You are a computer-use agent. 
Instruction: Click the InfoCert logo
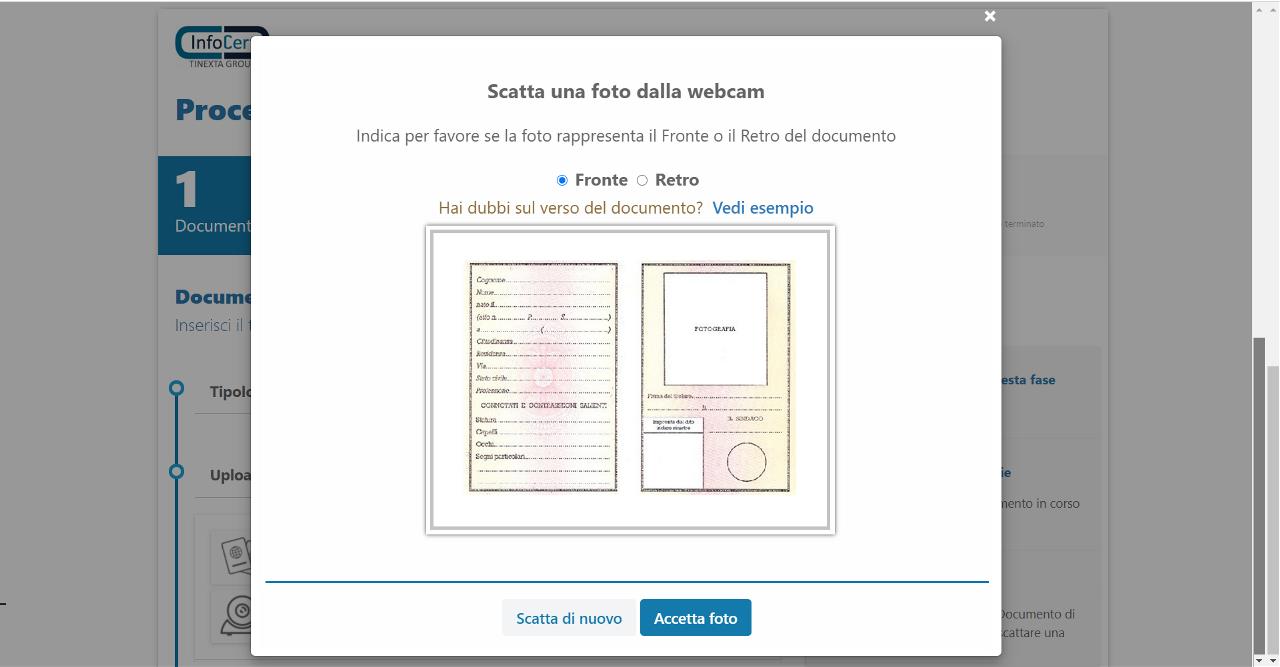pos(213,46)
